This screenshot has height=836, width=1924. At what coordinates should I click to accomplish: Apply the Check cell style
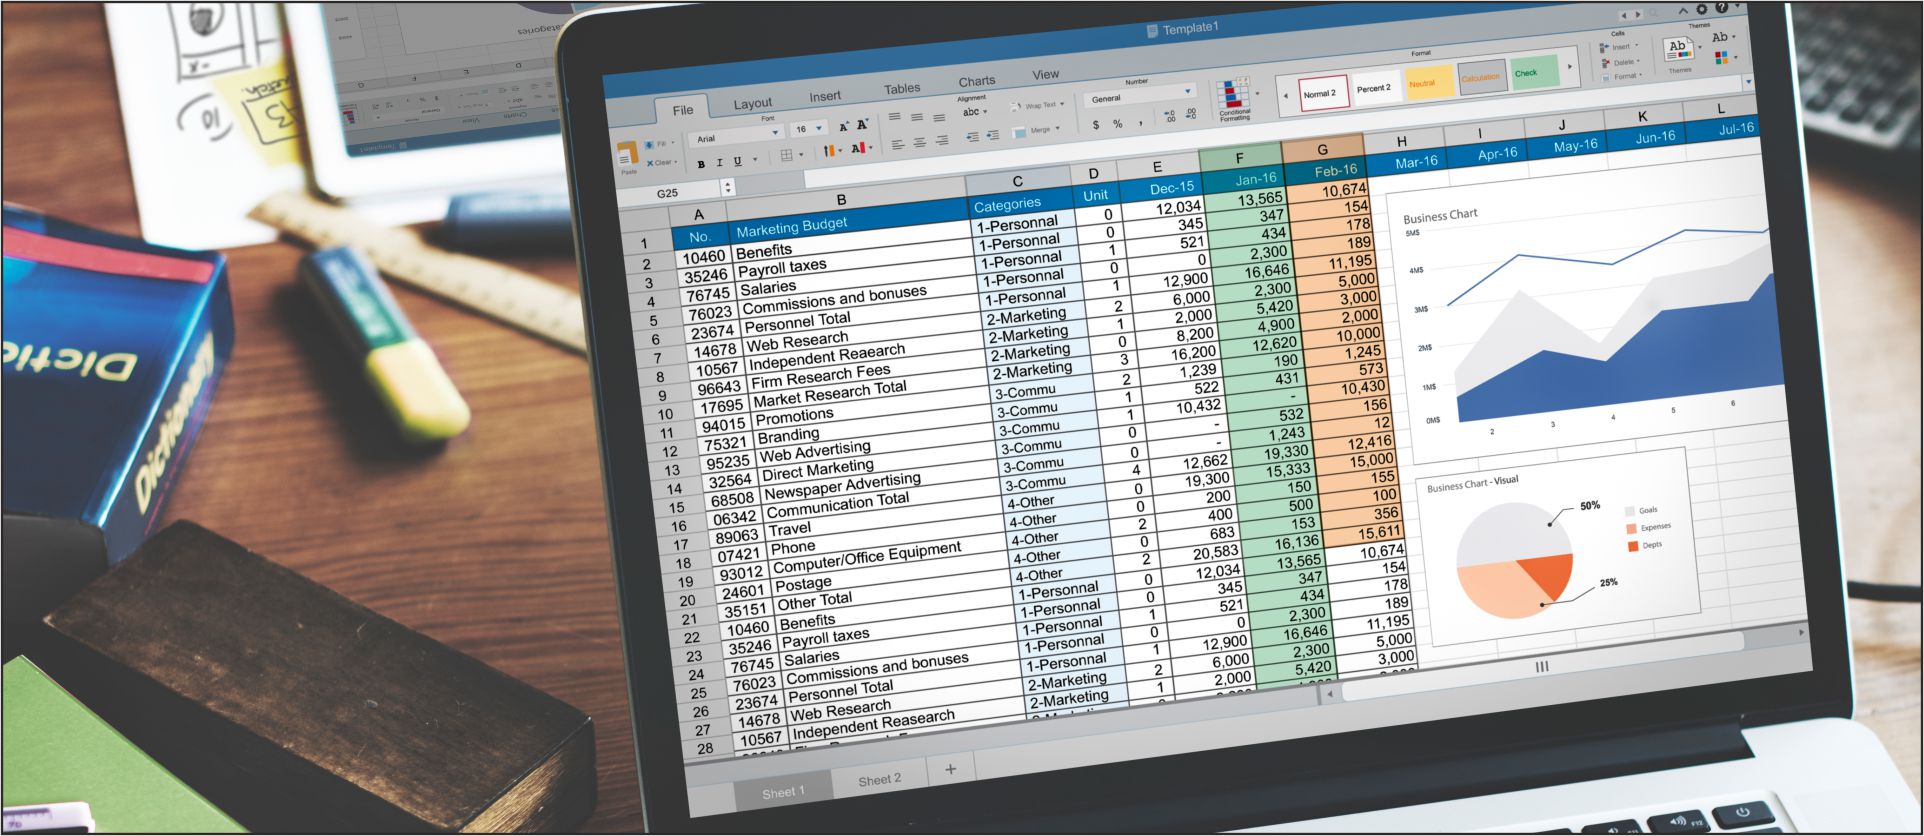(x=1533, y=73)
